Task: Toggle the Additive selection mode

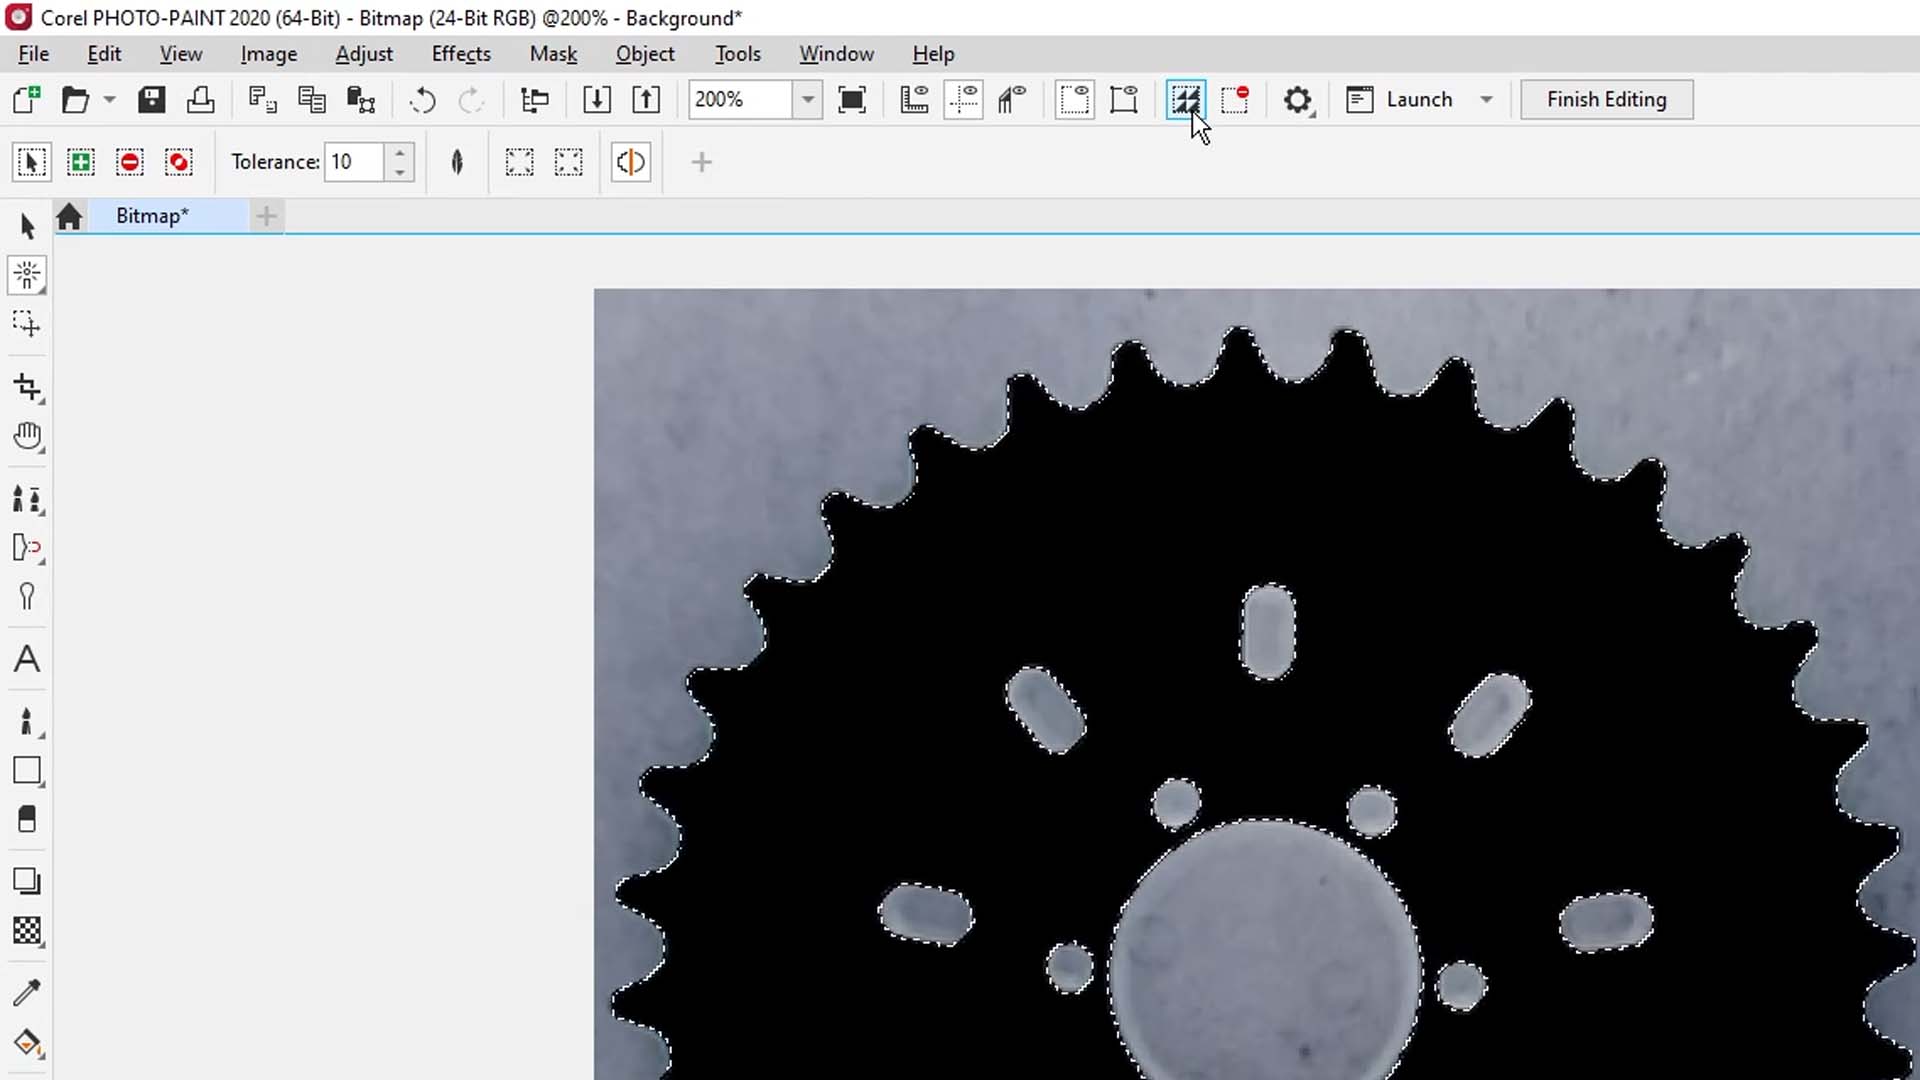Action: pyautogui.click(x=79, y=162)
